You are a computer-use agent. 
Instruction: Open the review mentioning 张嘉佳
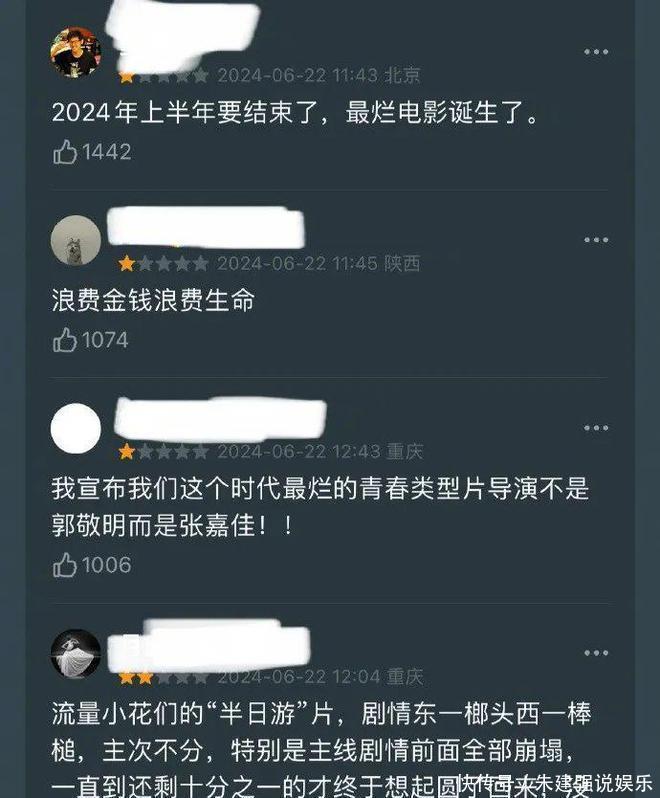pyautogui.click(x=320, y=506)
